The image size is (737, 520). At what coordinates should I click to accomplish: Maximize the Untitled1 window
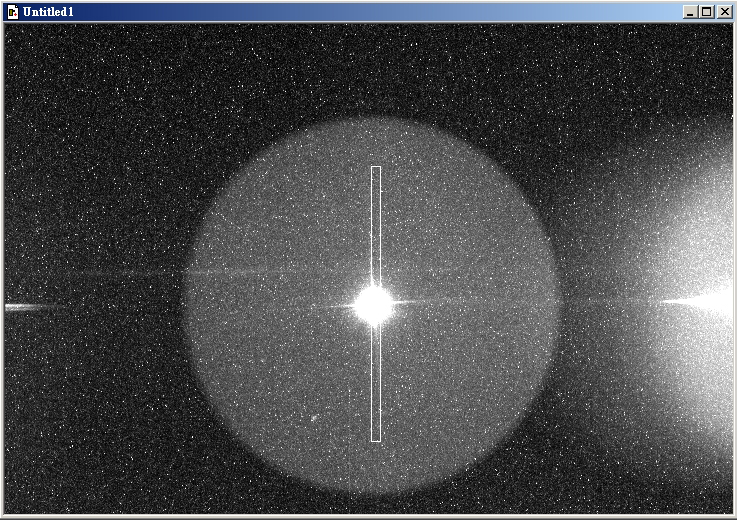click(706, 11)
